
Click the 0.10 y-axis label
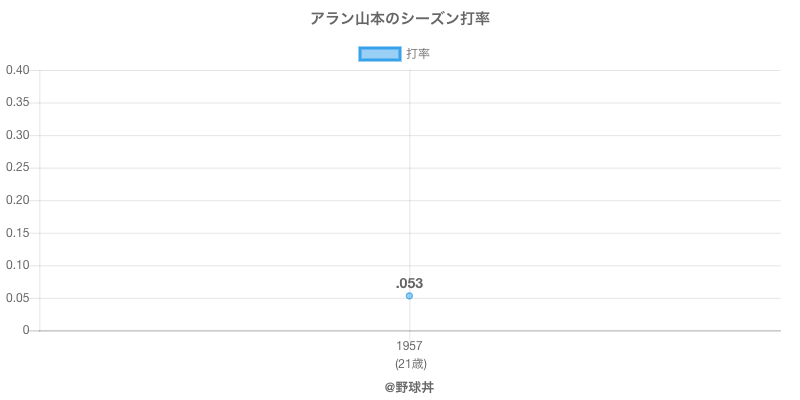(x=18, y=265)
